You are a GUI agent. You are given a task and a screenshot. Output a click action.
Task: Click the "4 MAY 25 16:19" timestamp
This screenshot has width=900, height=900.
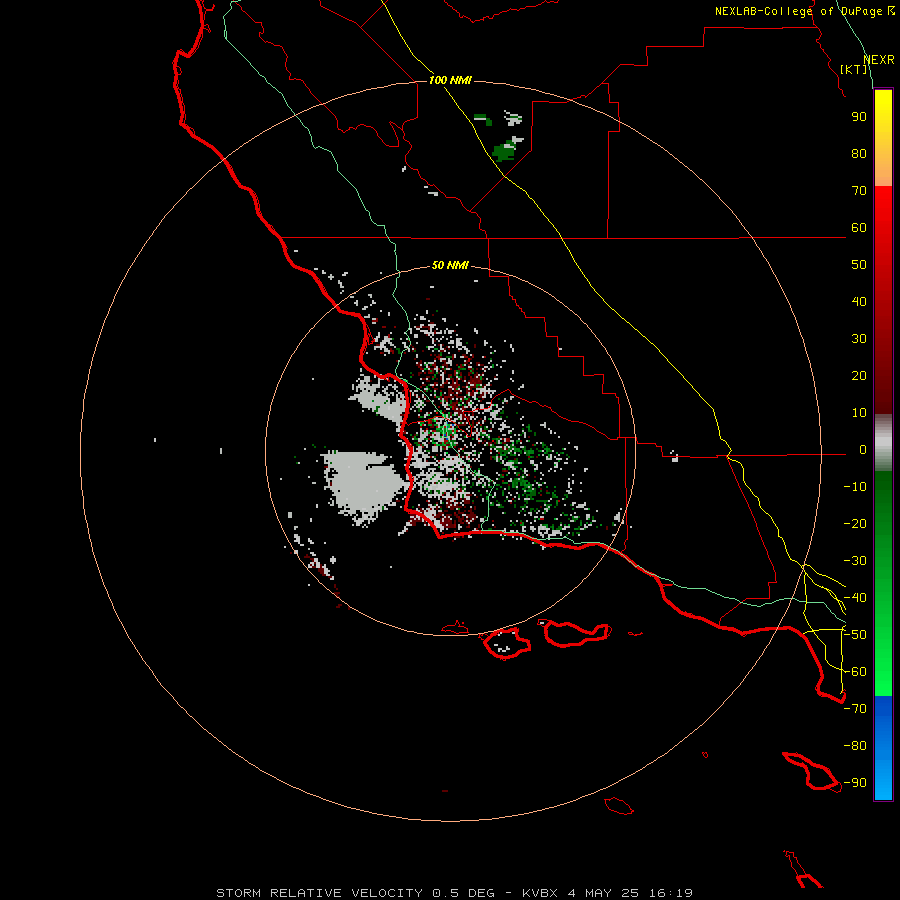click(630, 893)
